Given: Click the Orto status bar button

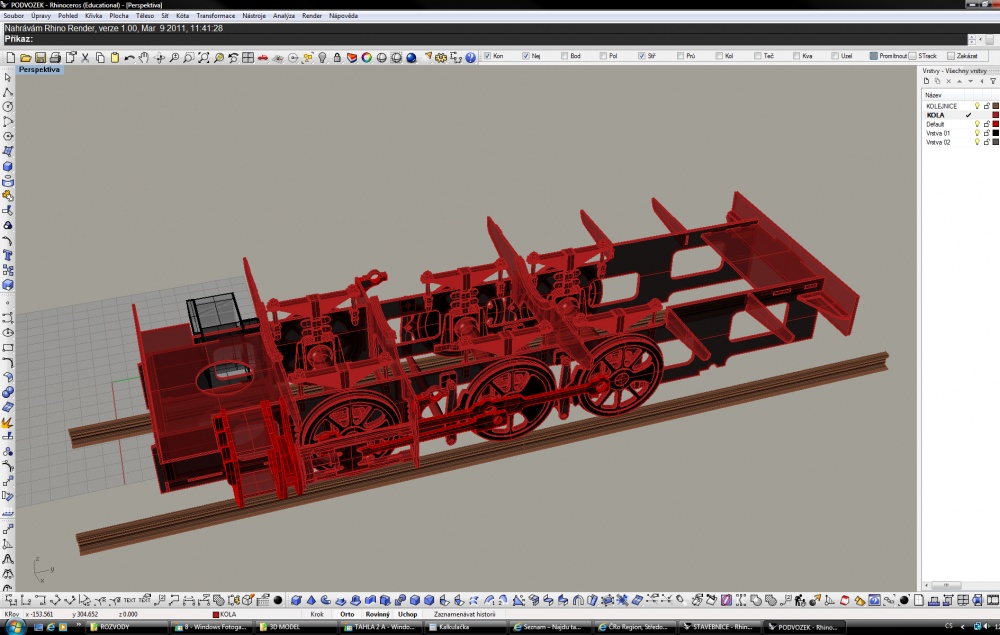Looking at the screenshot, I should coord(347,615).
